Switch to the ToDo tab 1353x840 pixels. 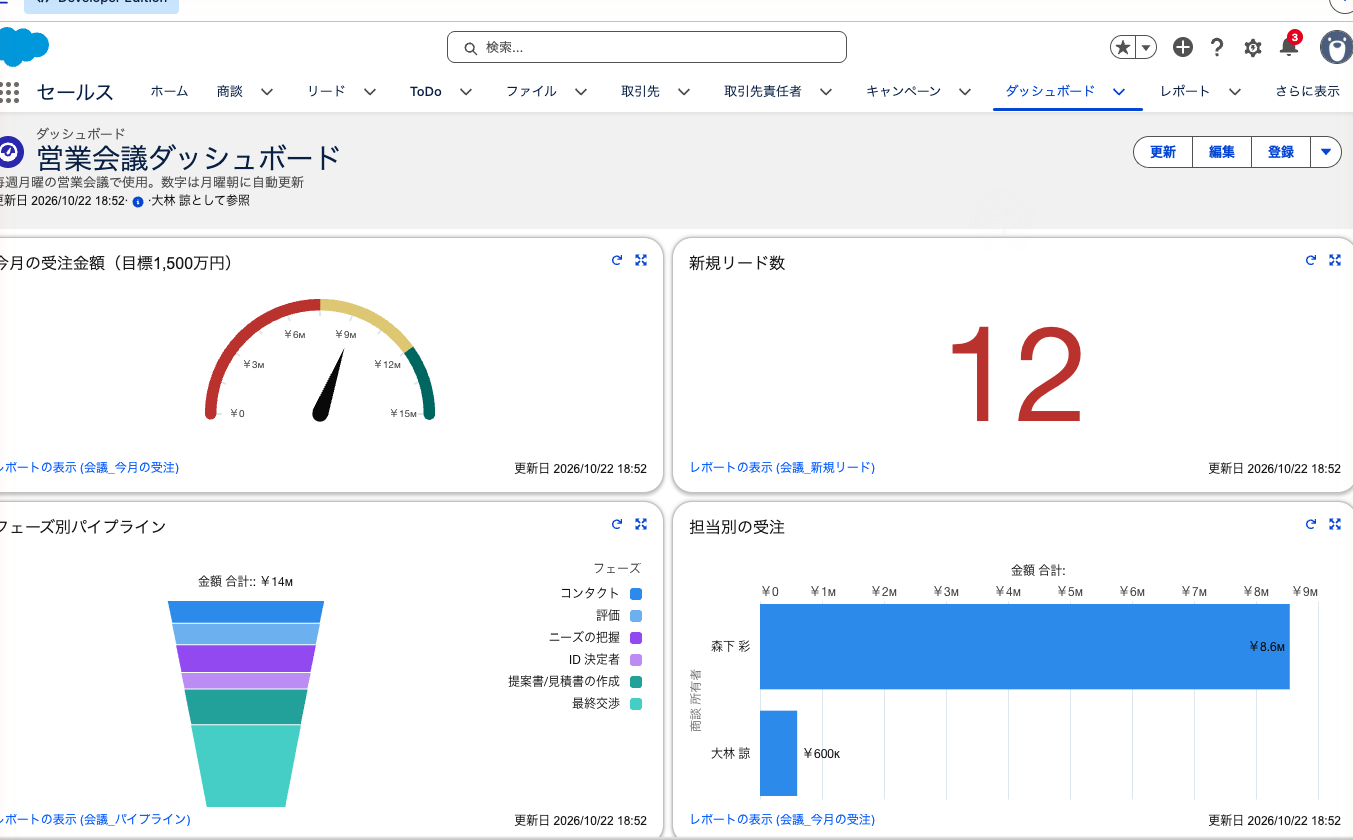click(x=425, y=92)
